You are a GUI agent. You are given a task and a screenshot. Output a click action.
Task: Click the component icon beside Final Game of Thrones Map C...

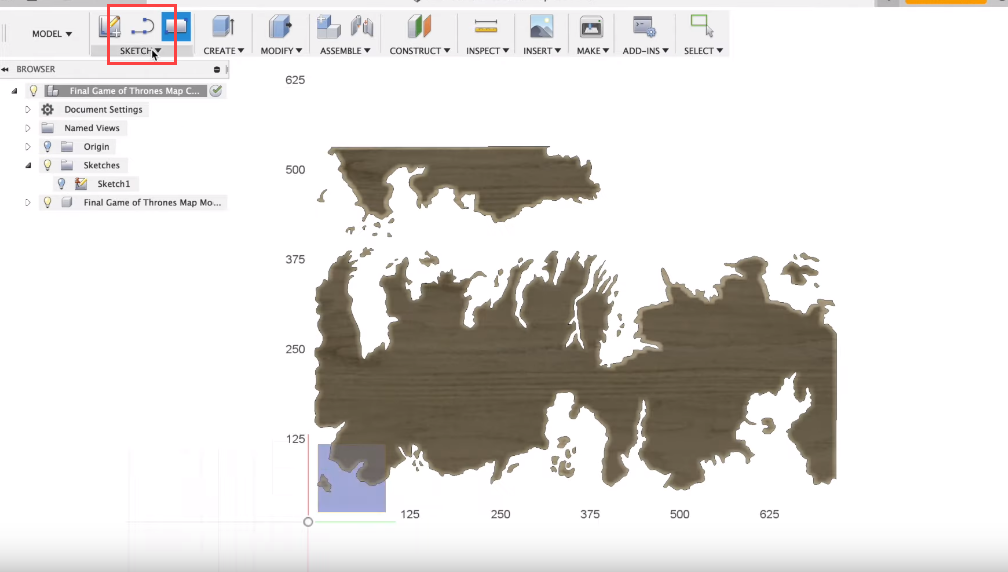click(53, 91)
